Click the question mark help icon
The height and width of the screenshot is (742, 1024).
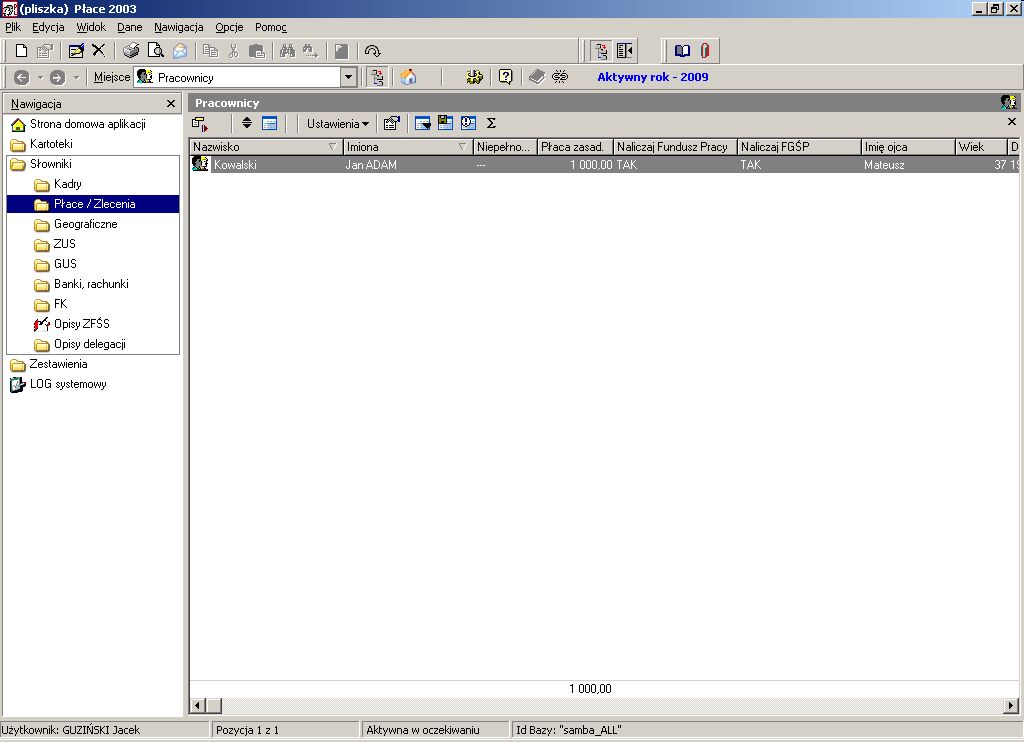505,77
